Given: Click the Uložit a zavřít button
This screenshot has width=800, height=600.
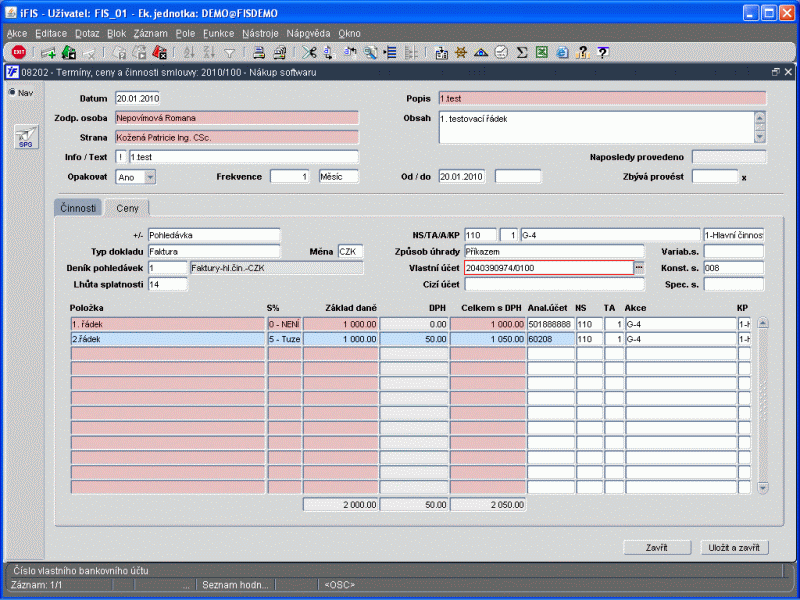Looking at the screenshot, I should [x=734, y=547].
